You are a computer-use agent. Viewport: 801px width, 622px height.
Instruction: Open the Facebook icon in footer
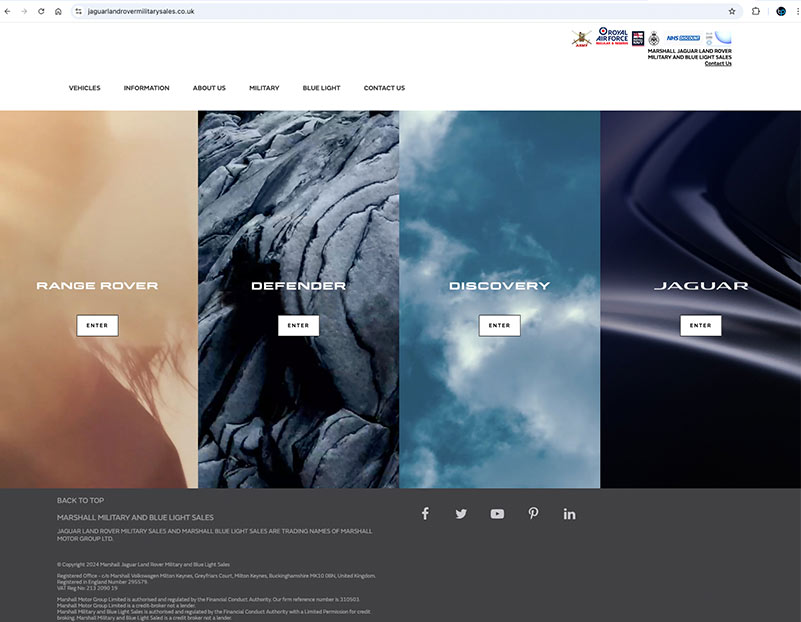pyautogui.click(x=425, y=514)
